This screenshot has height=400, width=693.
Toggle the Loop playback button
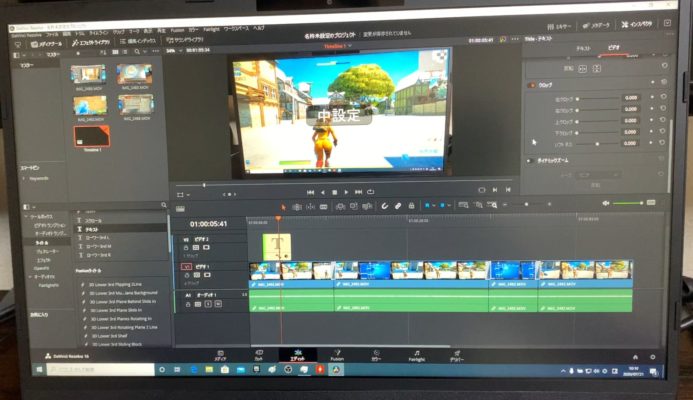pyautogui.click(x=371, y=192)
